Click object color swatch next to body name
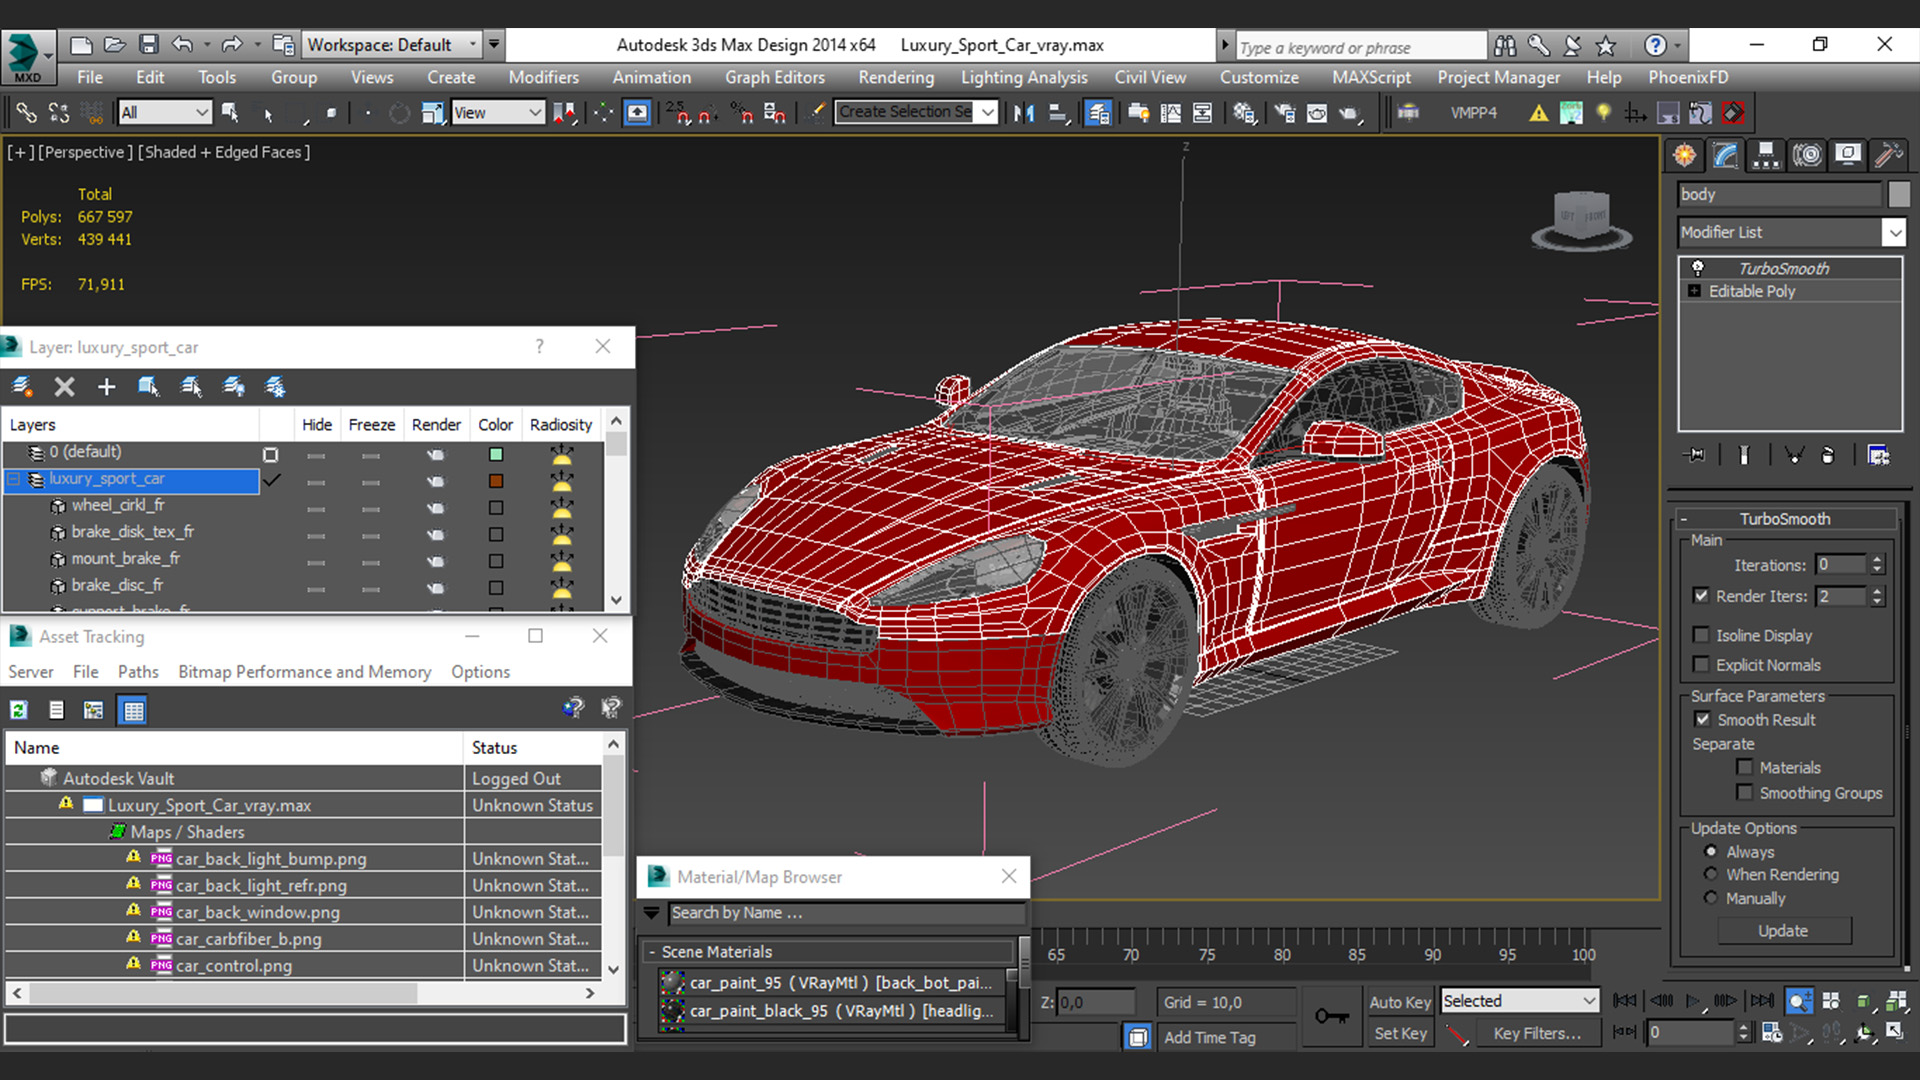1920x1080 pixels. click(x=1899, y=194)
